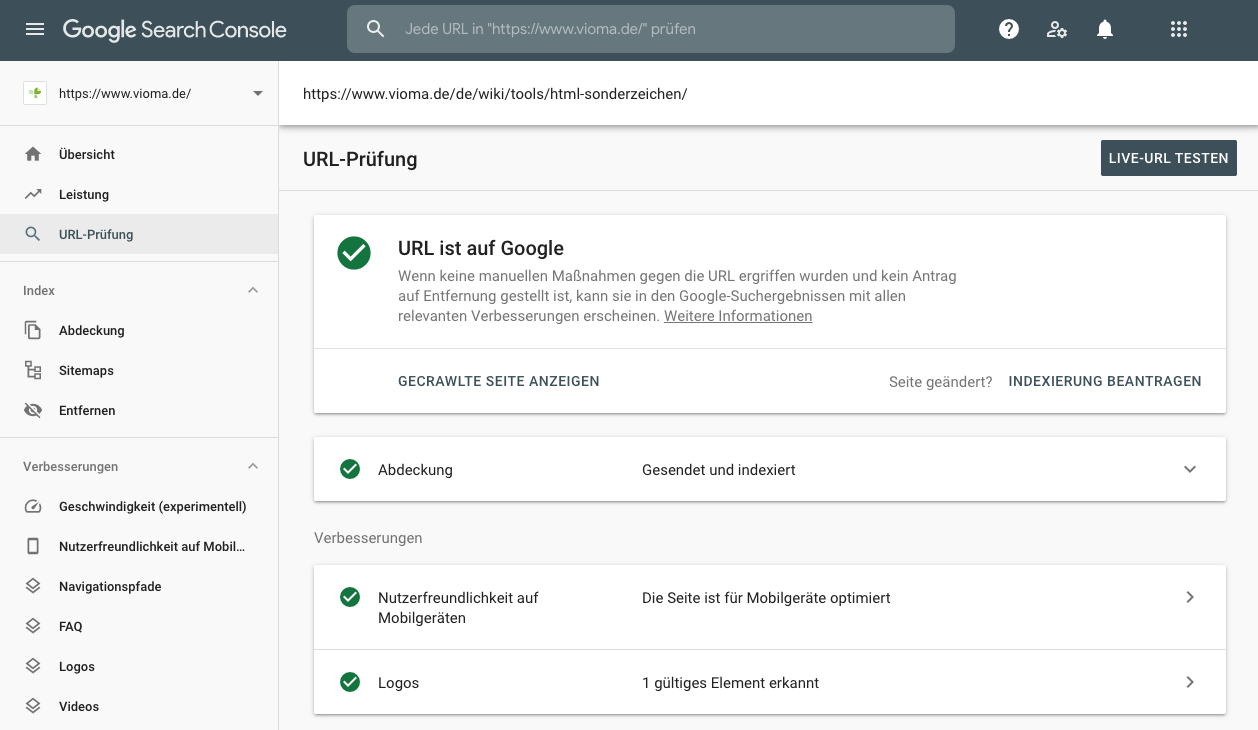Click LIVE-URL TESTEN button
1258x730 pixels.
point(1168,158)
